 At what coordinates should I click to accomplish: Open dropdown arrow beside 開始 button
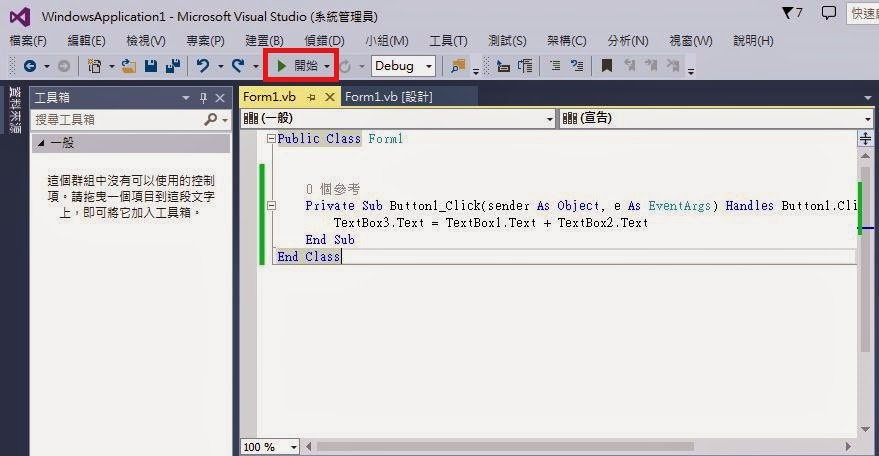click(x=327, y=67)
